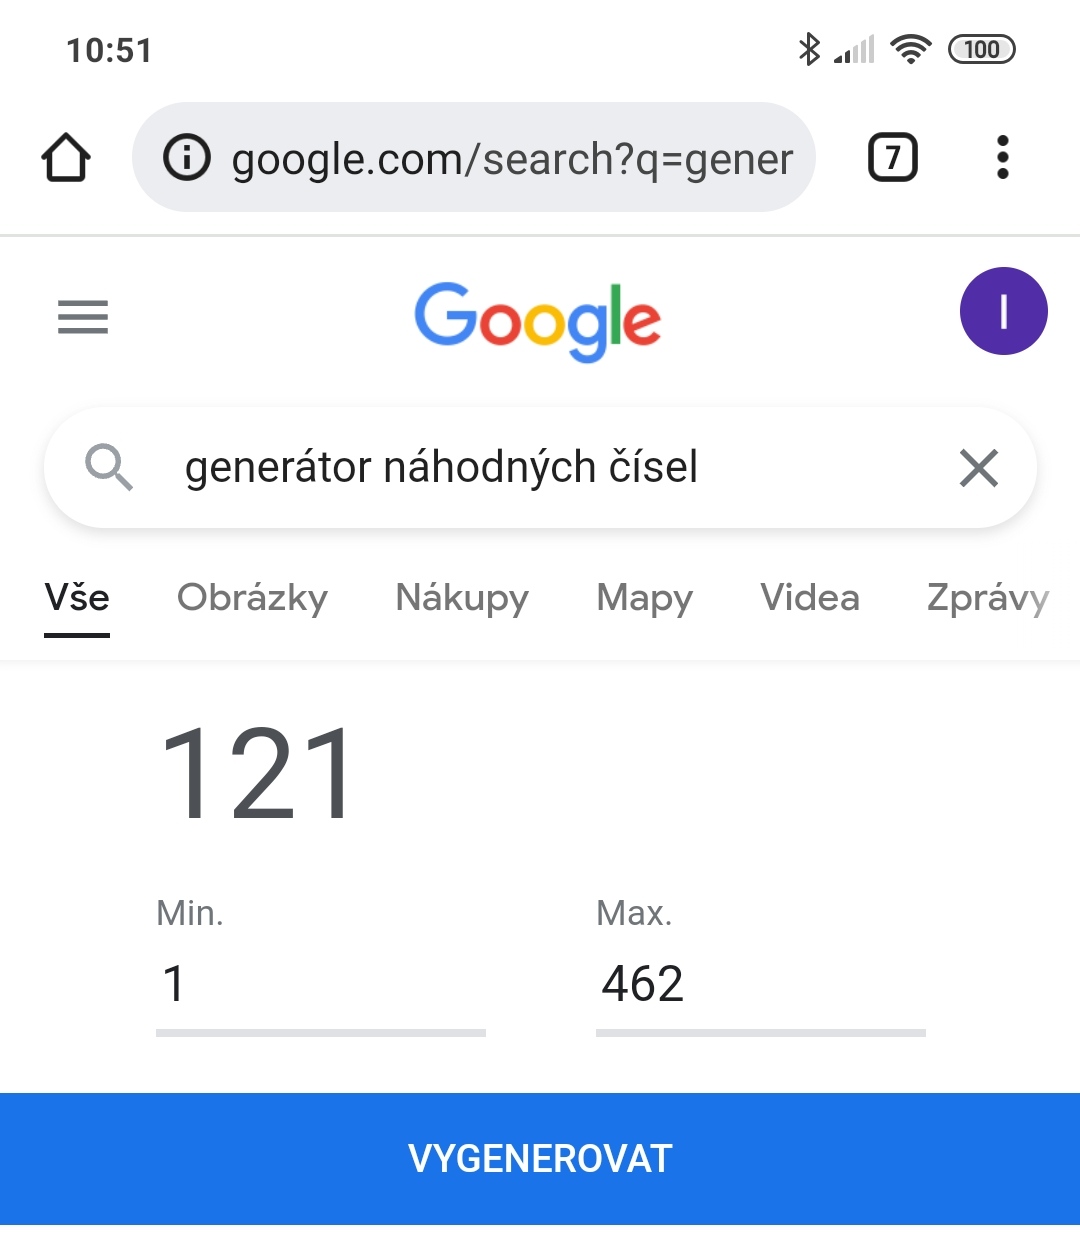Switch to the Nákupy tab
The width and height of the screenshot is (1080, 1236).
(x=462, y=598)
